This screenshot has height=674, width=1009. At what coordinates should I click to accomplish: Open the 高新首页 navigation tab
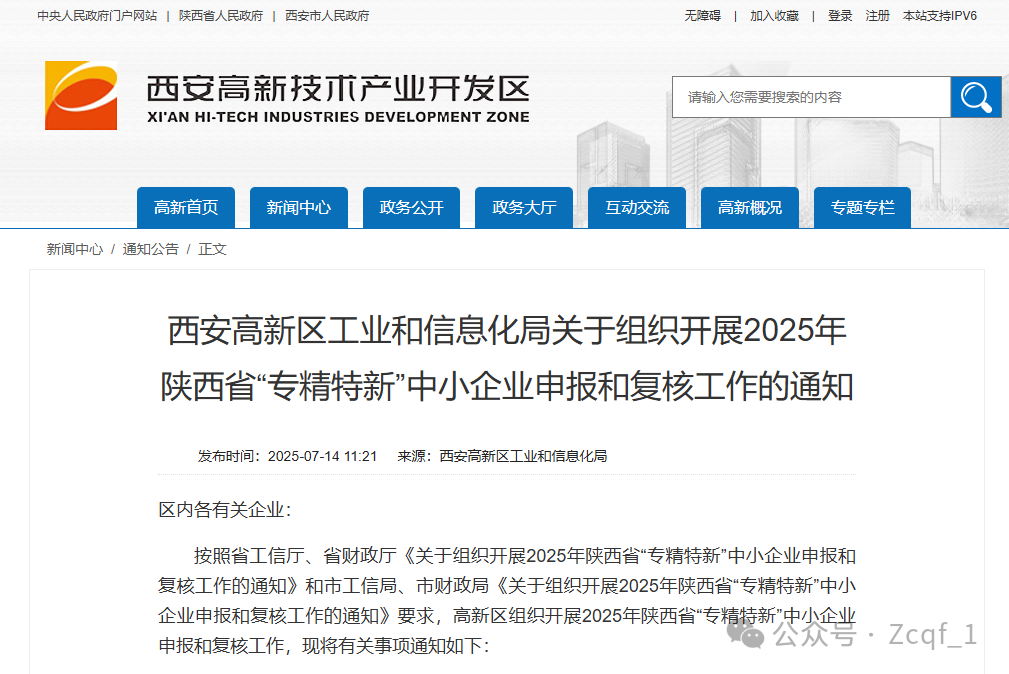(x=185, y=207)
